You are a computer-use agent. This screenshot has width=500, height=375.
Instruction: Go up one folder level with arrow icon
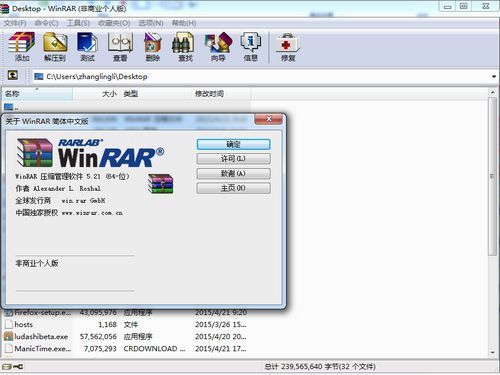point(13,75)
